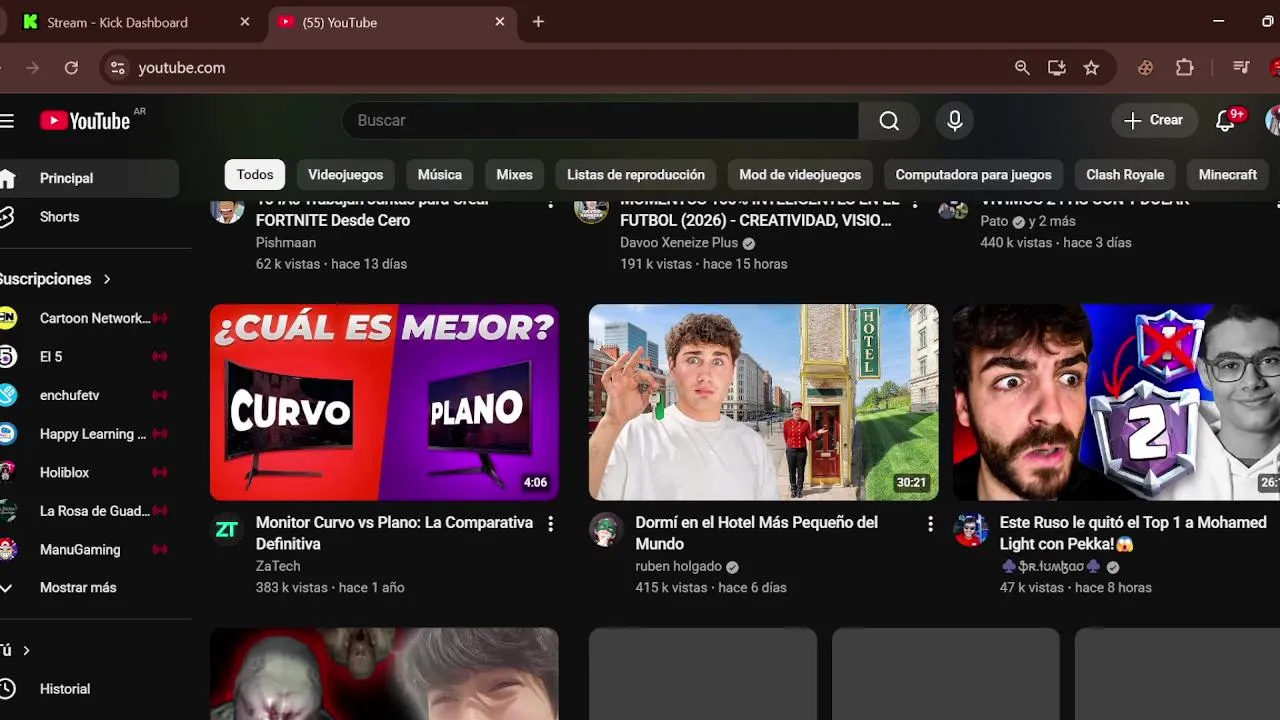Image resolution: width=1280 pixels, height=720 pixels.
Task: Click the Crear button
Action: coord(1153,120)
